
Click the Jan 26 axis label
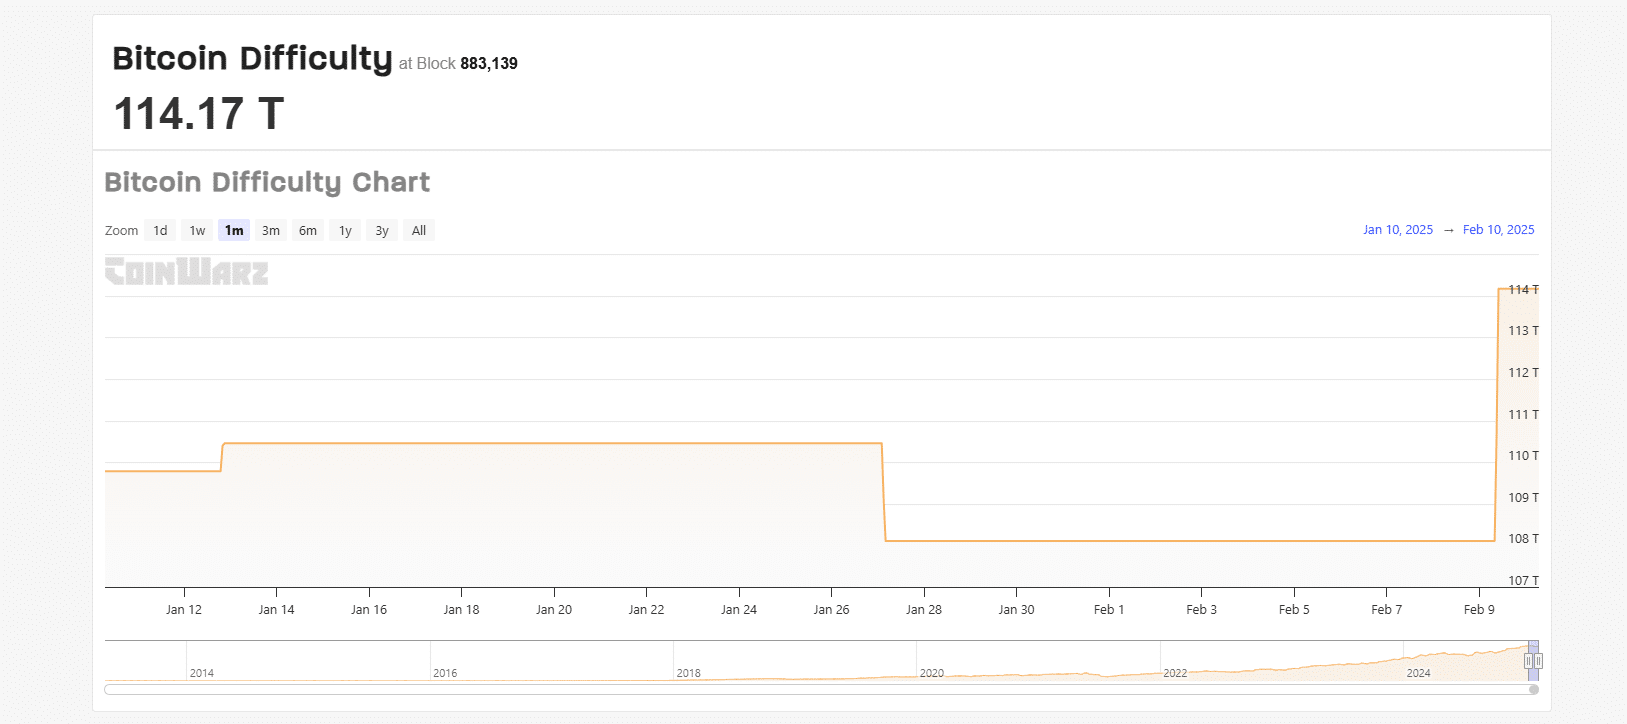point(831,609)
